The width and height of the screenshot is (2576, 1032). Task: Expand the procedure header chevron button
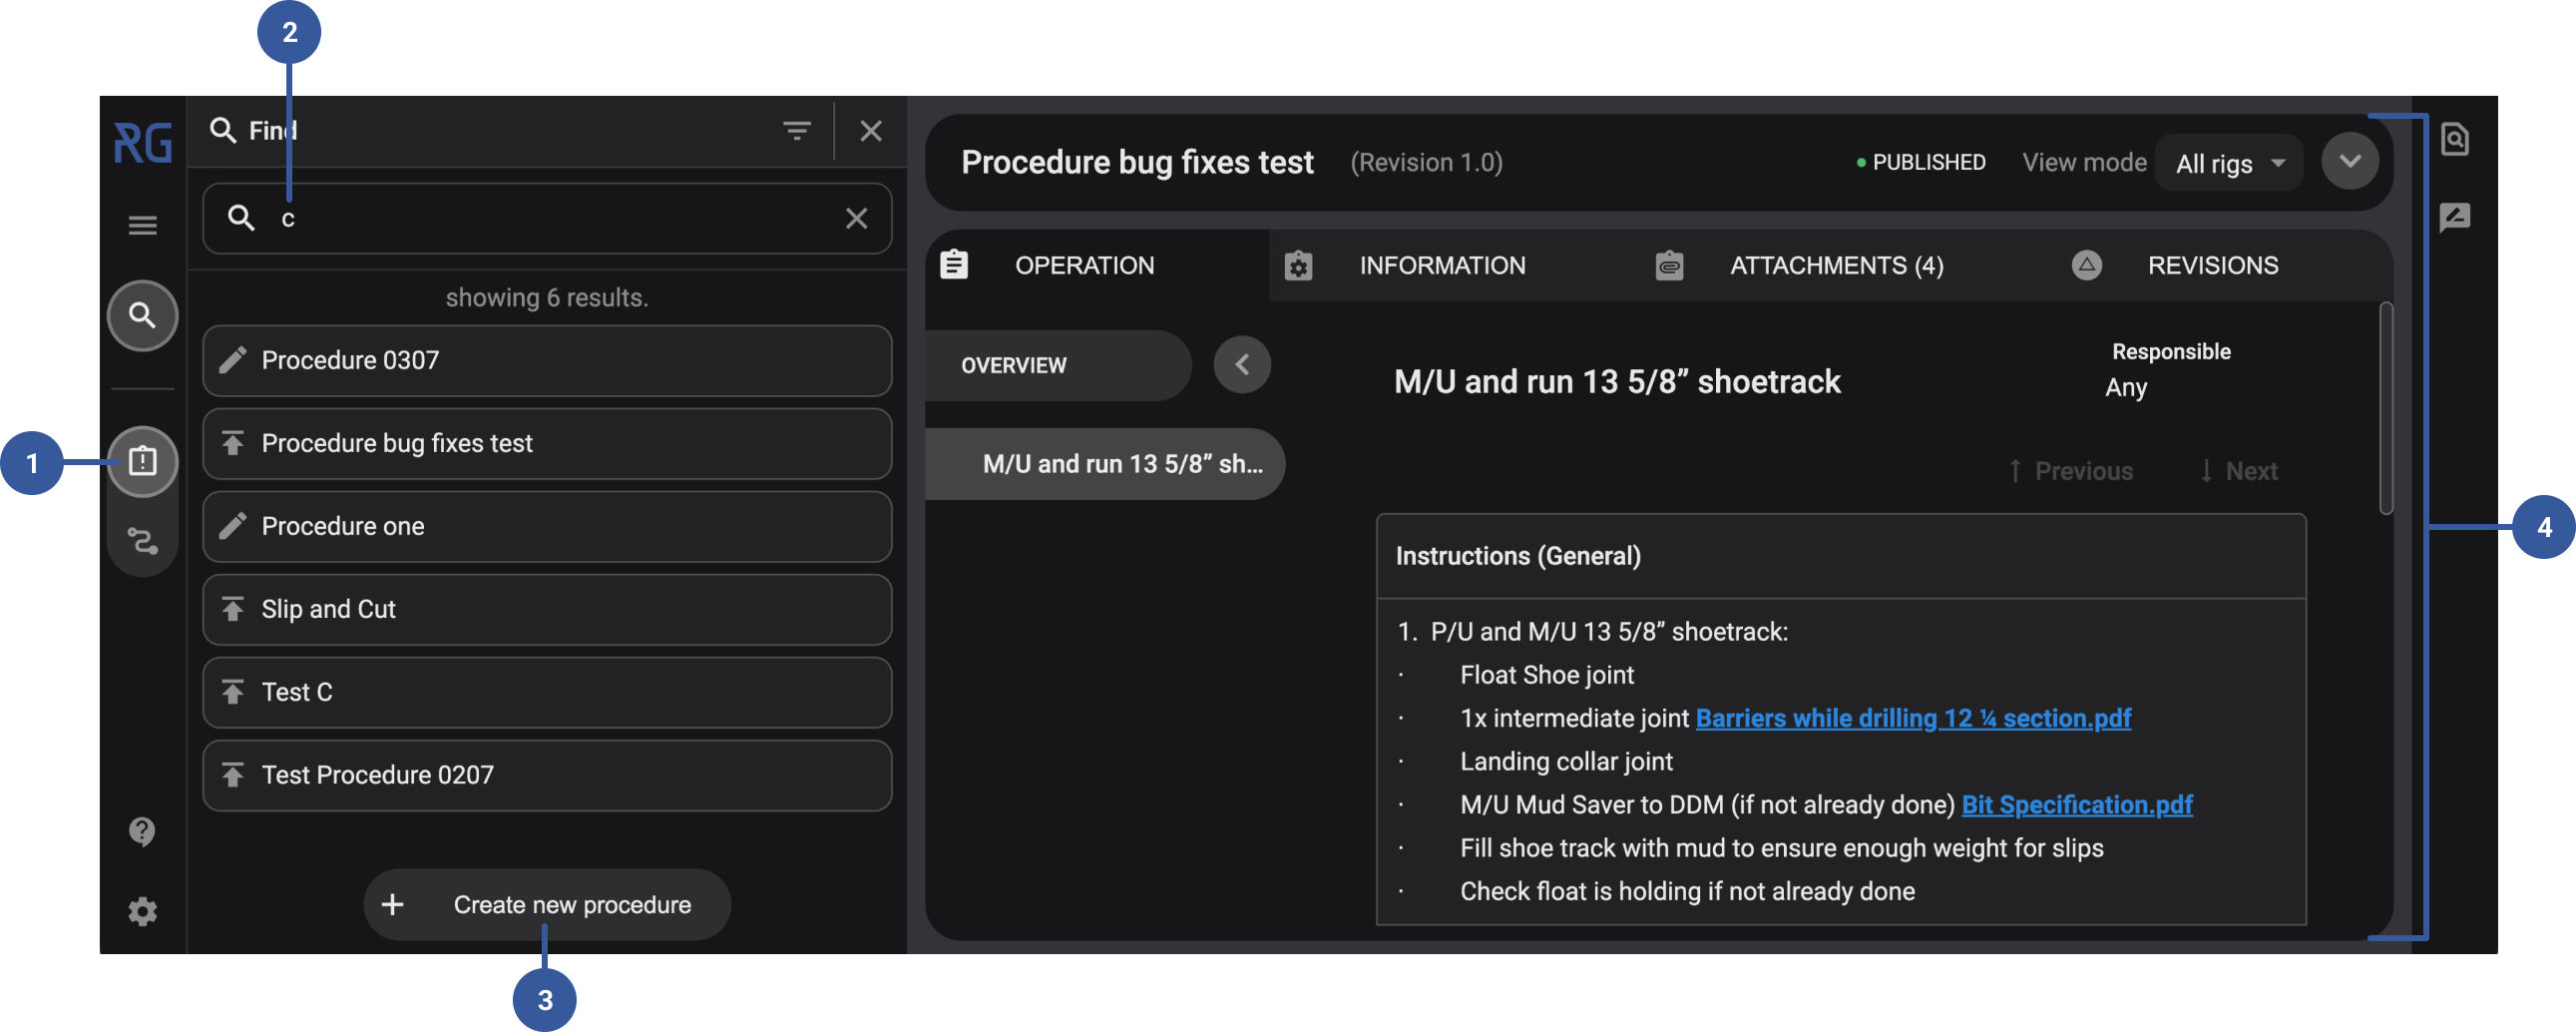click(2349, 162)
